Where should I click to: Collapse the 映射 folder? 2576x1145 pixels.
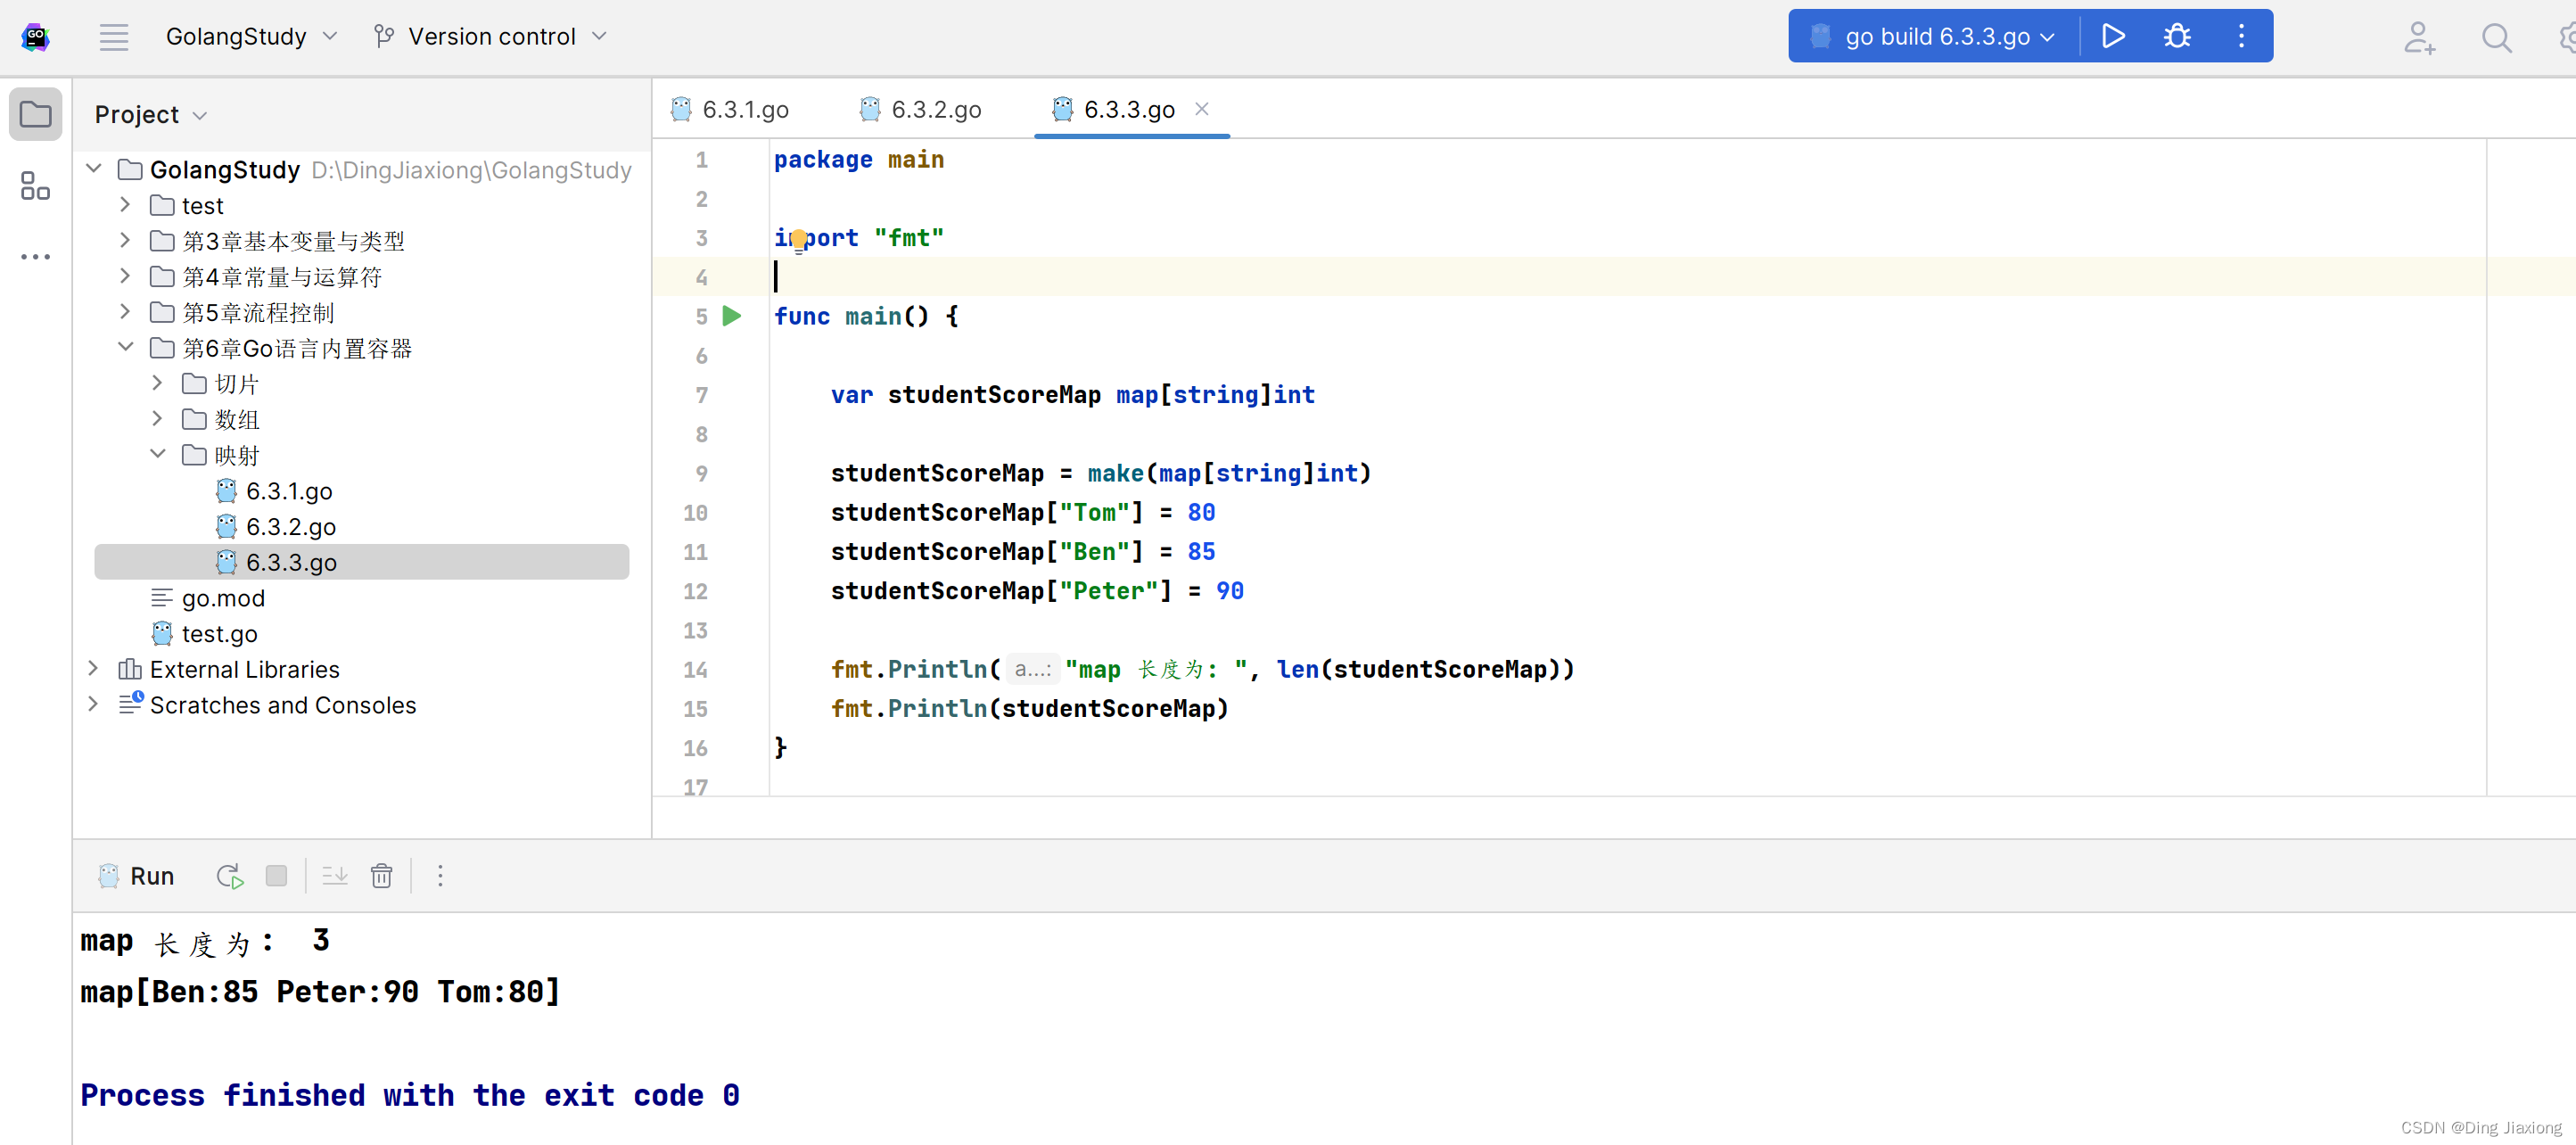(157, 455)
